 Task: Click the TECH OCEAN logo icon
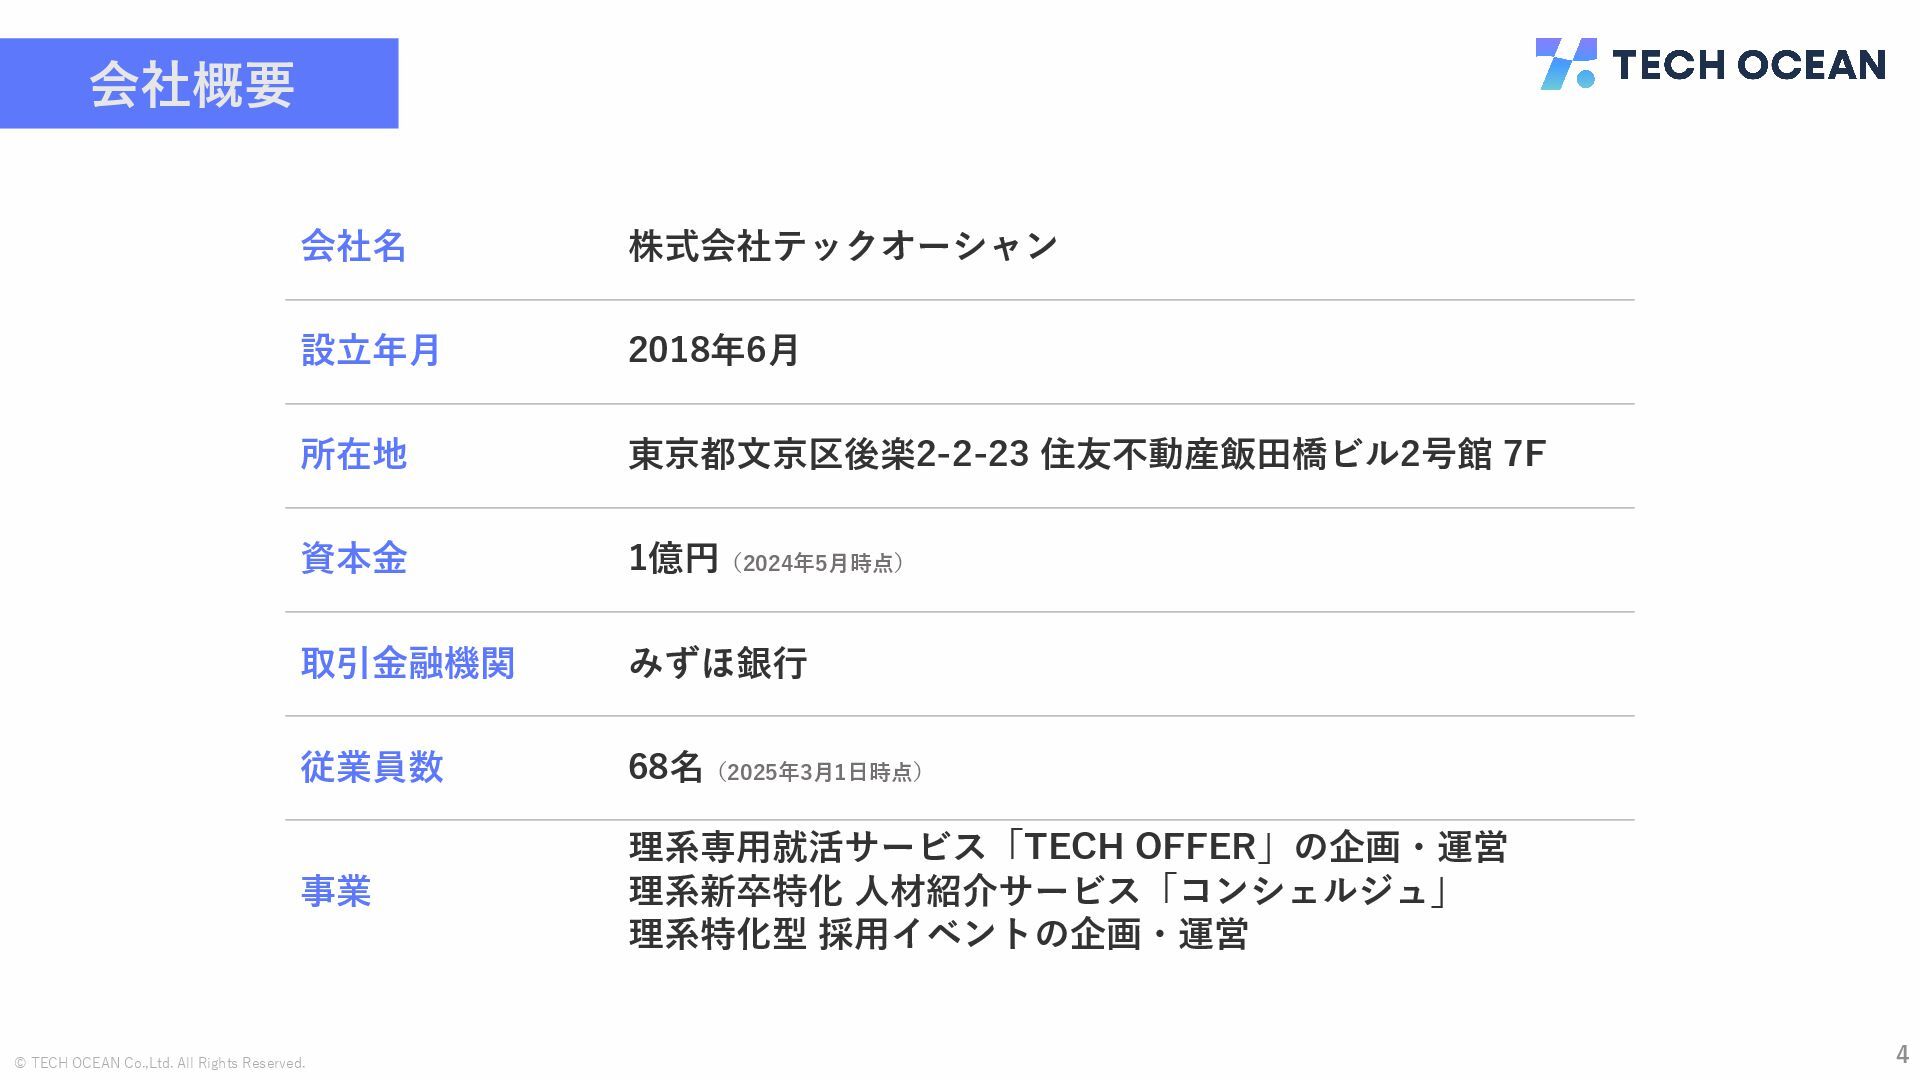pos(1566,64)
